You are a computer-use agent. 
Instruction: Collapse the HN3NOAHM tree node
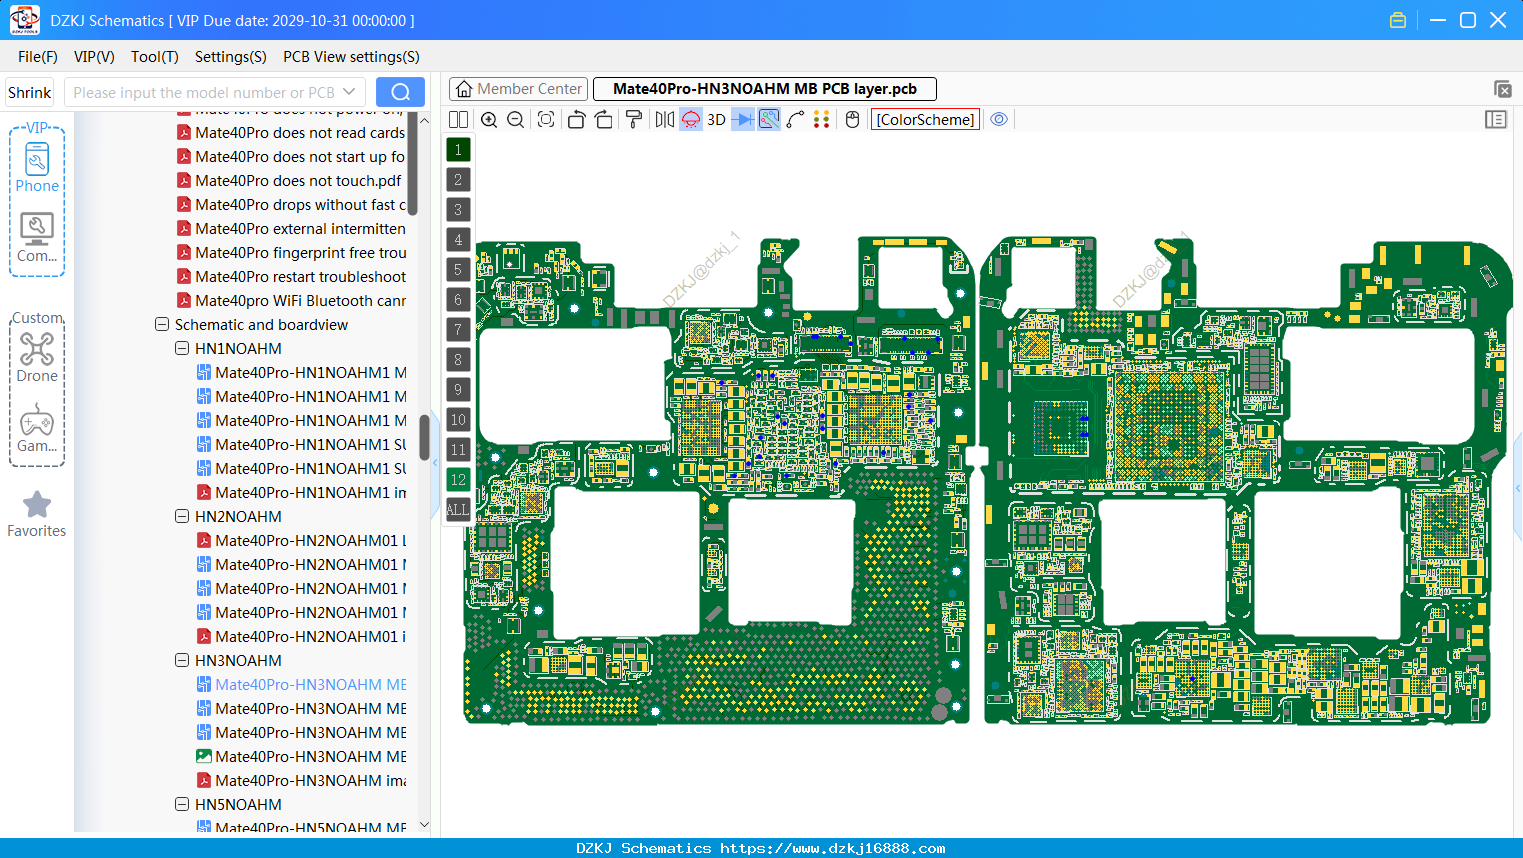tap(182, 661)
